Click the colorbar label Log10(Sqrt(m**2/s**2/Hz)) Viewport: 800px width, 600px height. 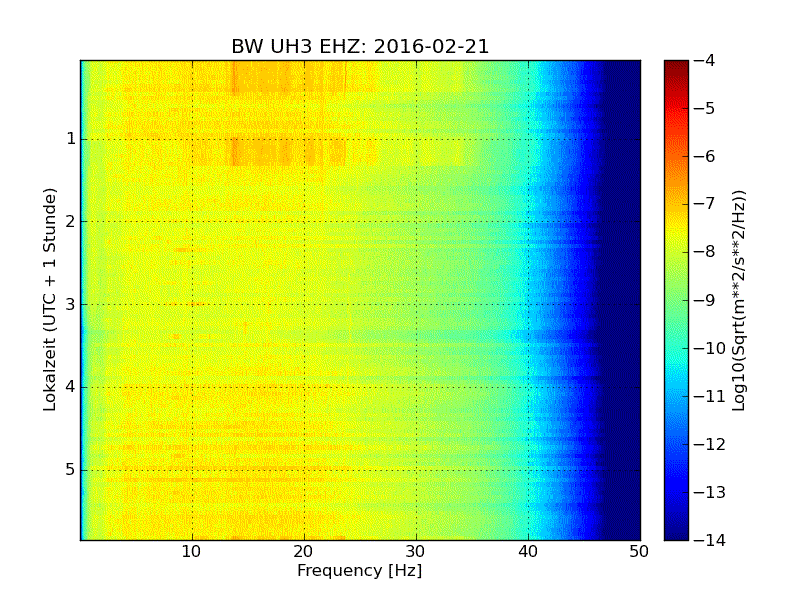click(738, 301)
